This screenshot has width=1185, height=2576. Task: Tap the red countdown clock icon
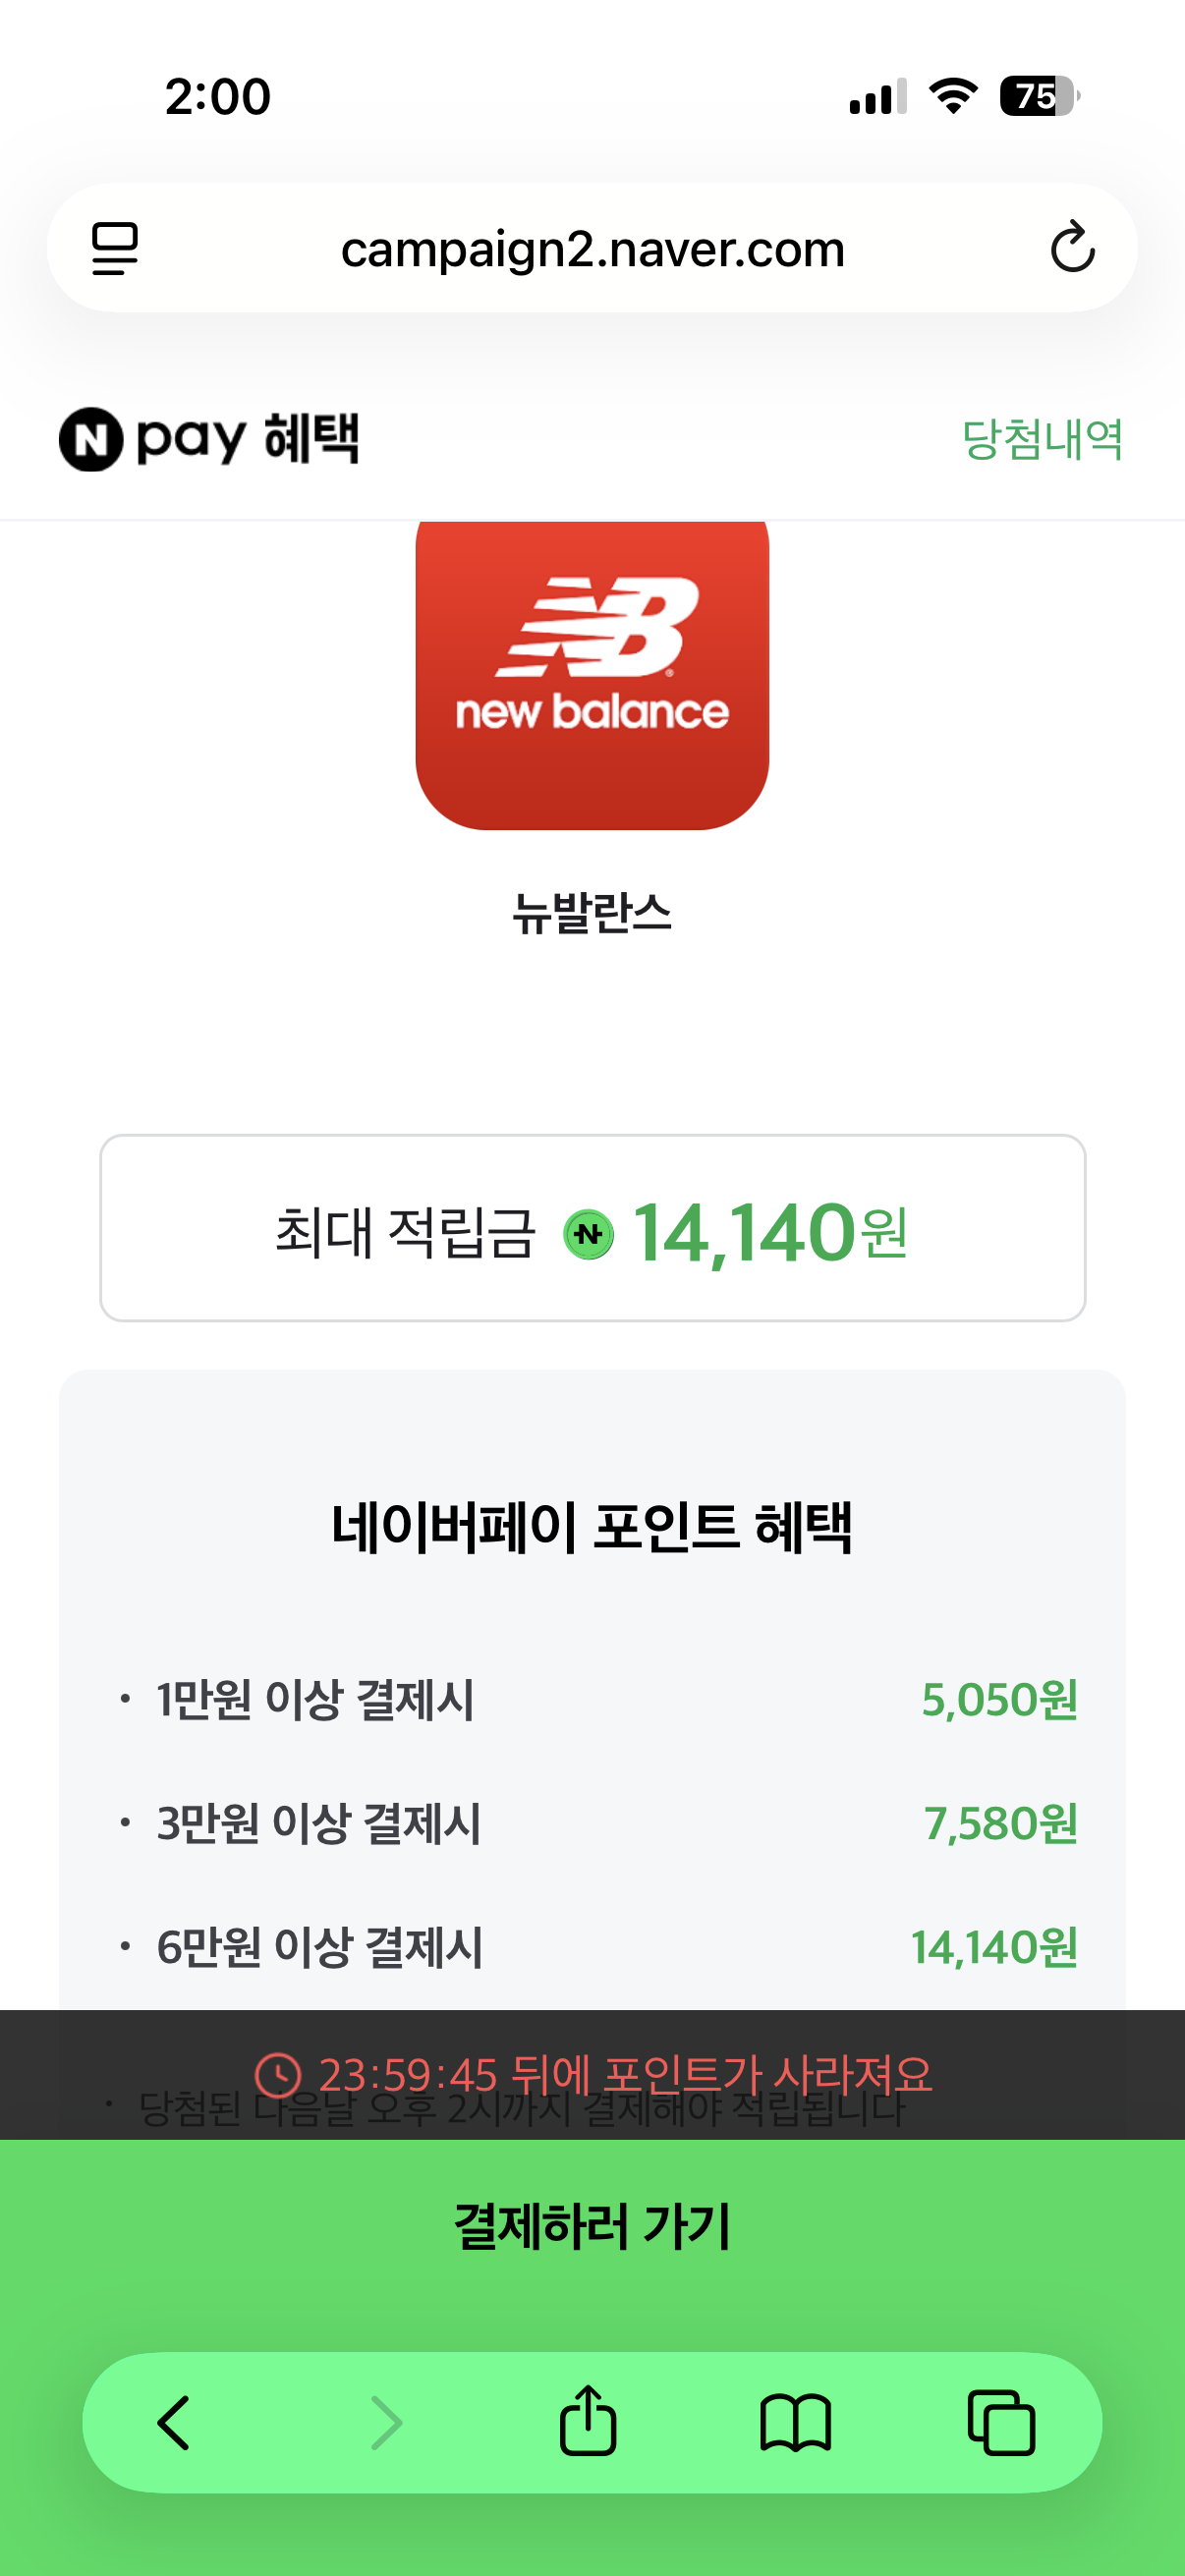point(278,2075)
